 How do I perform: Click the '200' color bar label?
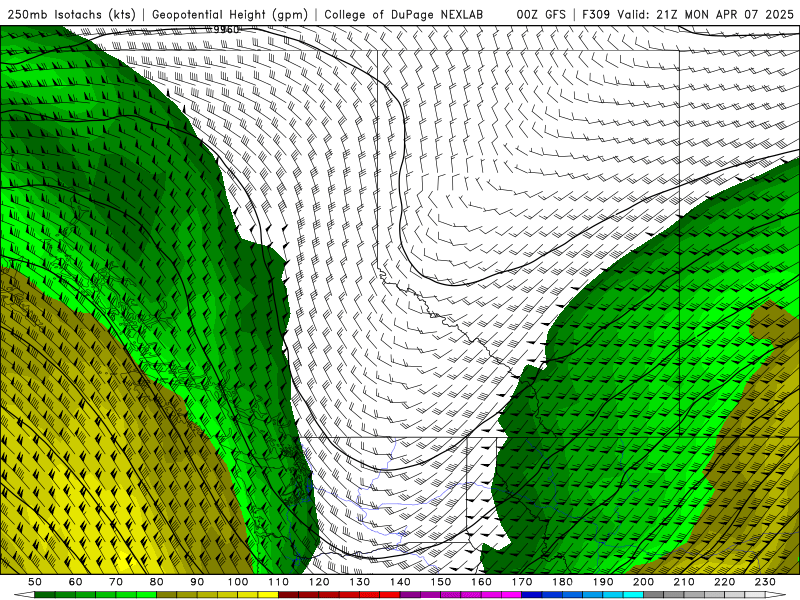point(643,582)
